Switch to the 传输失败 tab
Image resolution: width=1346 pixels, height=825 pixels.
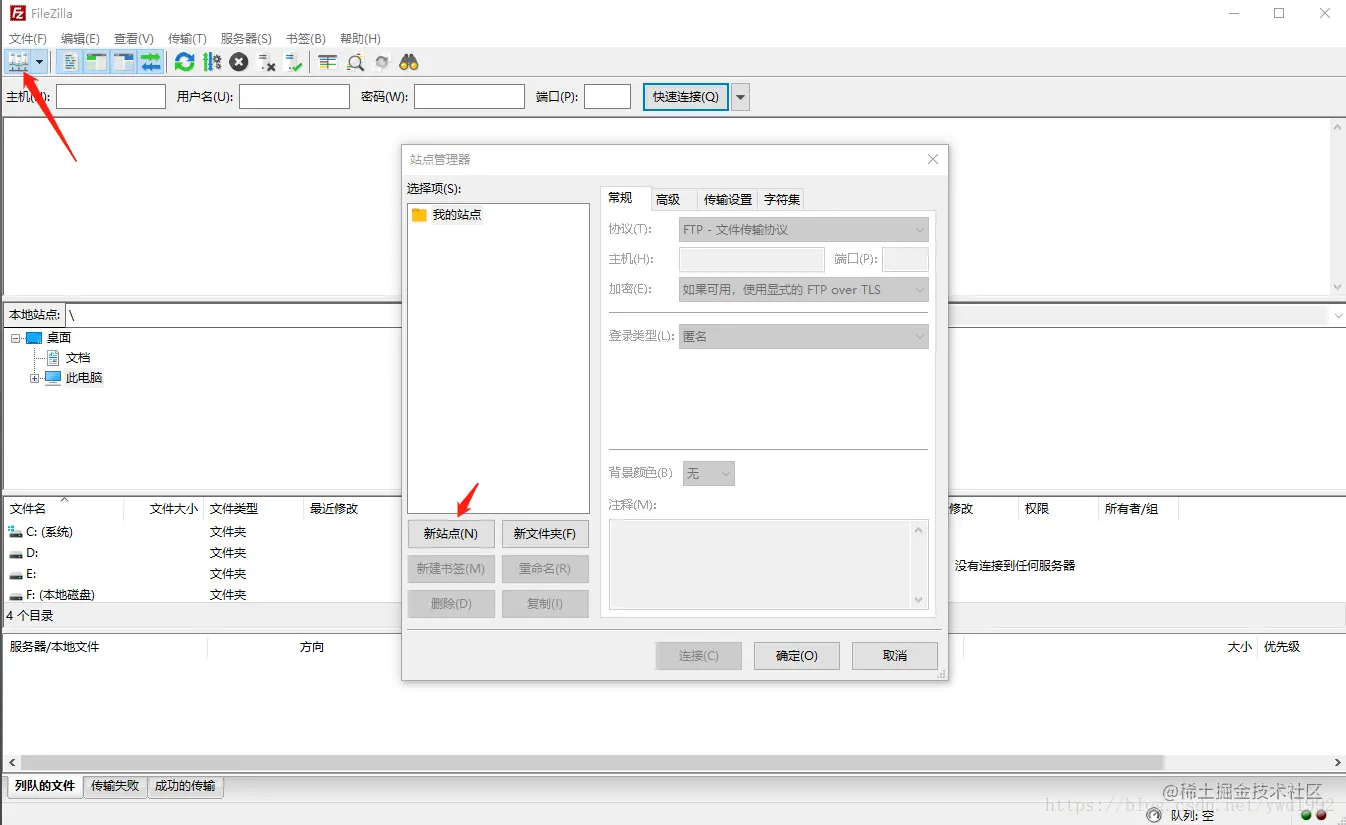coord(115,786)
